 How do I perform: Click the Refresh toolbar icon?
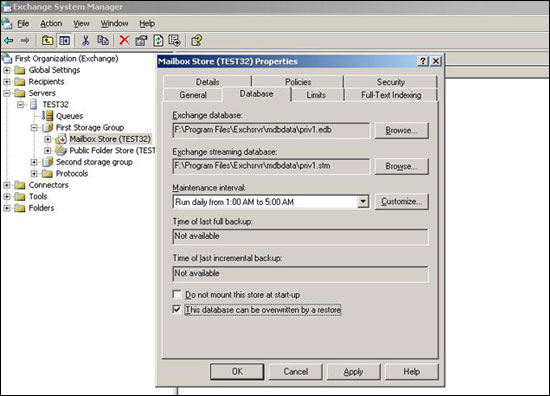(158, 41)
